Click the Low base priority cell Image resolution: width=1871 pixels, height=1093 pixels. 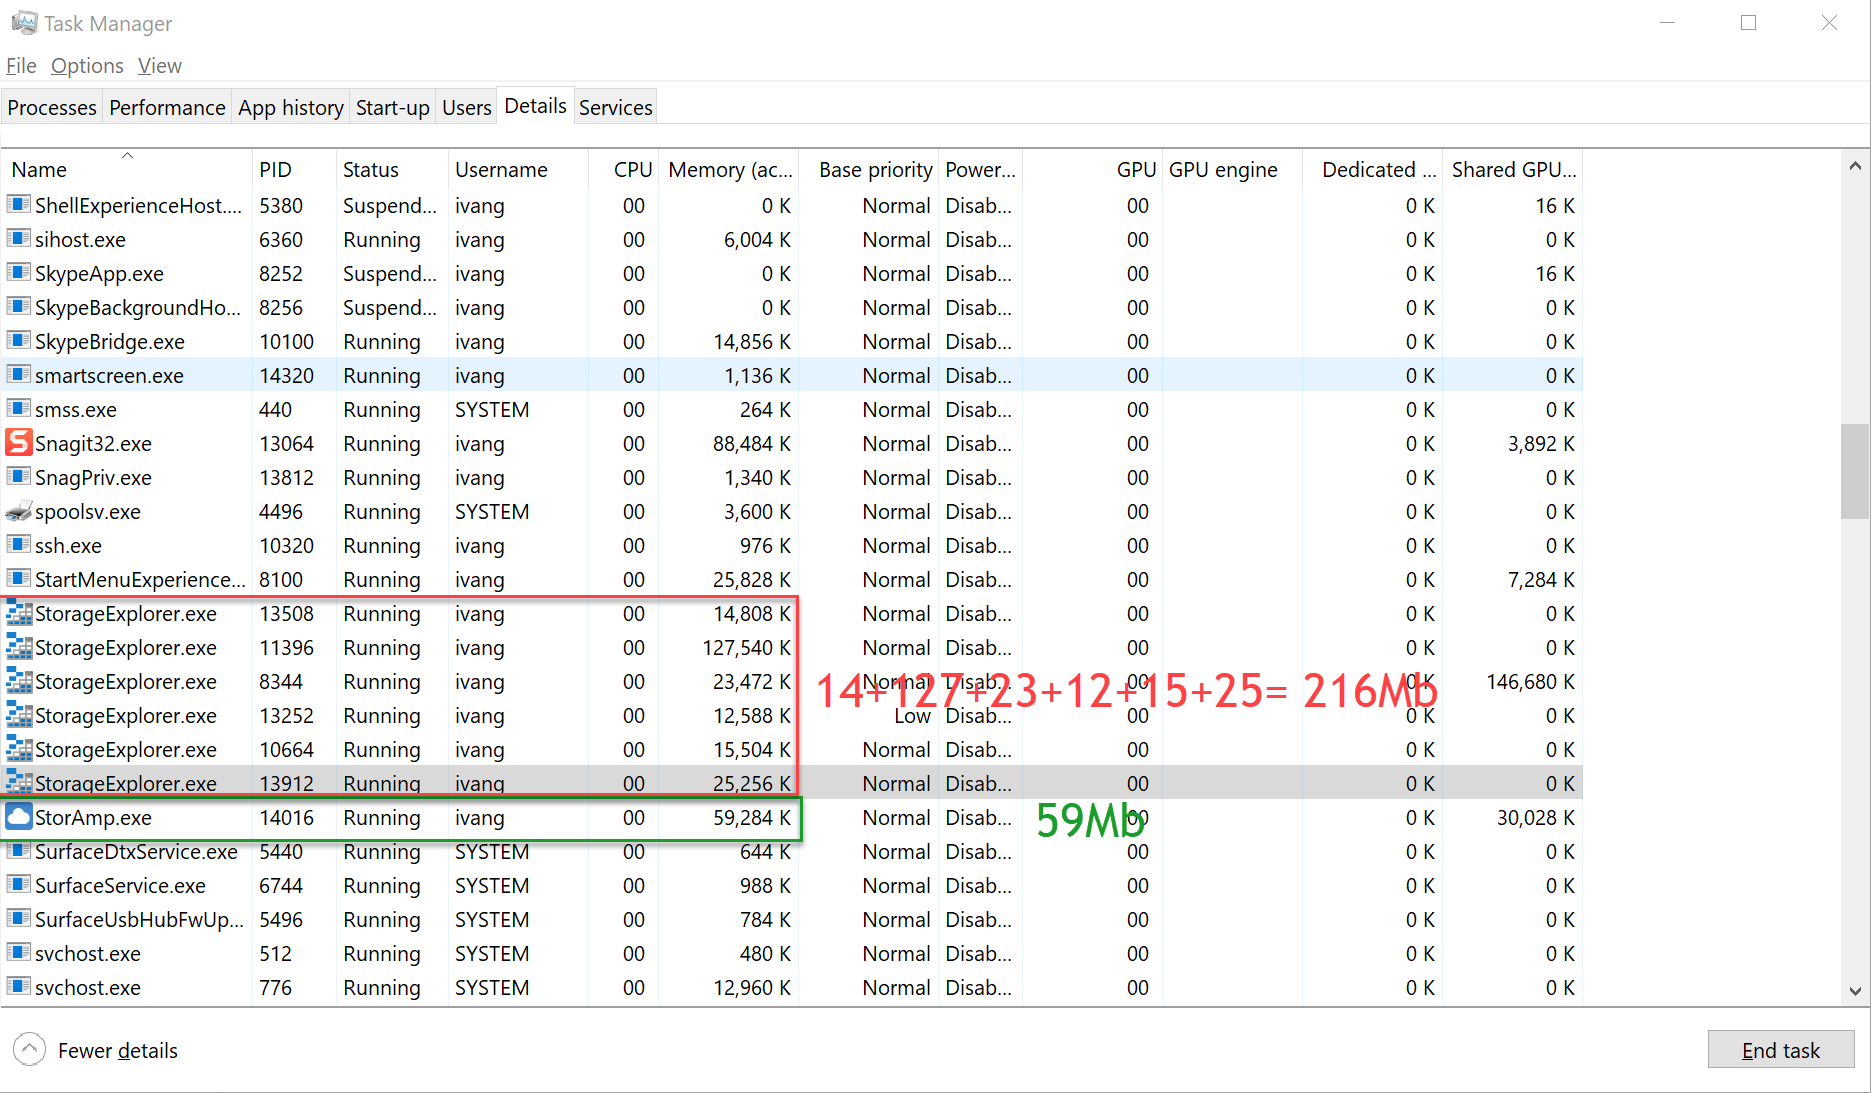click(912, 716)
